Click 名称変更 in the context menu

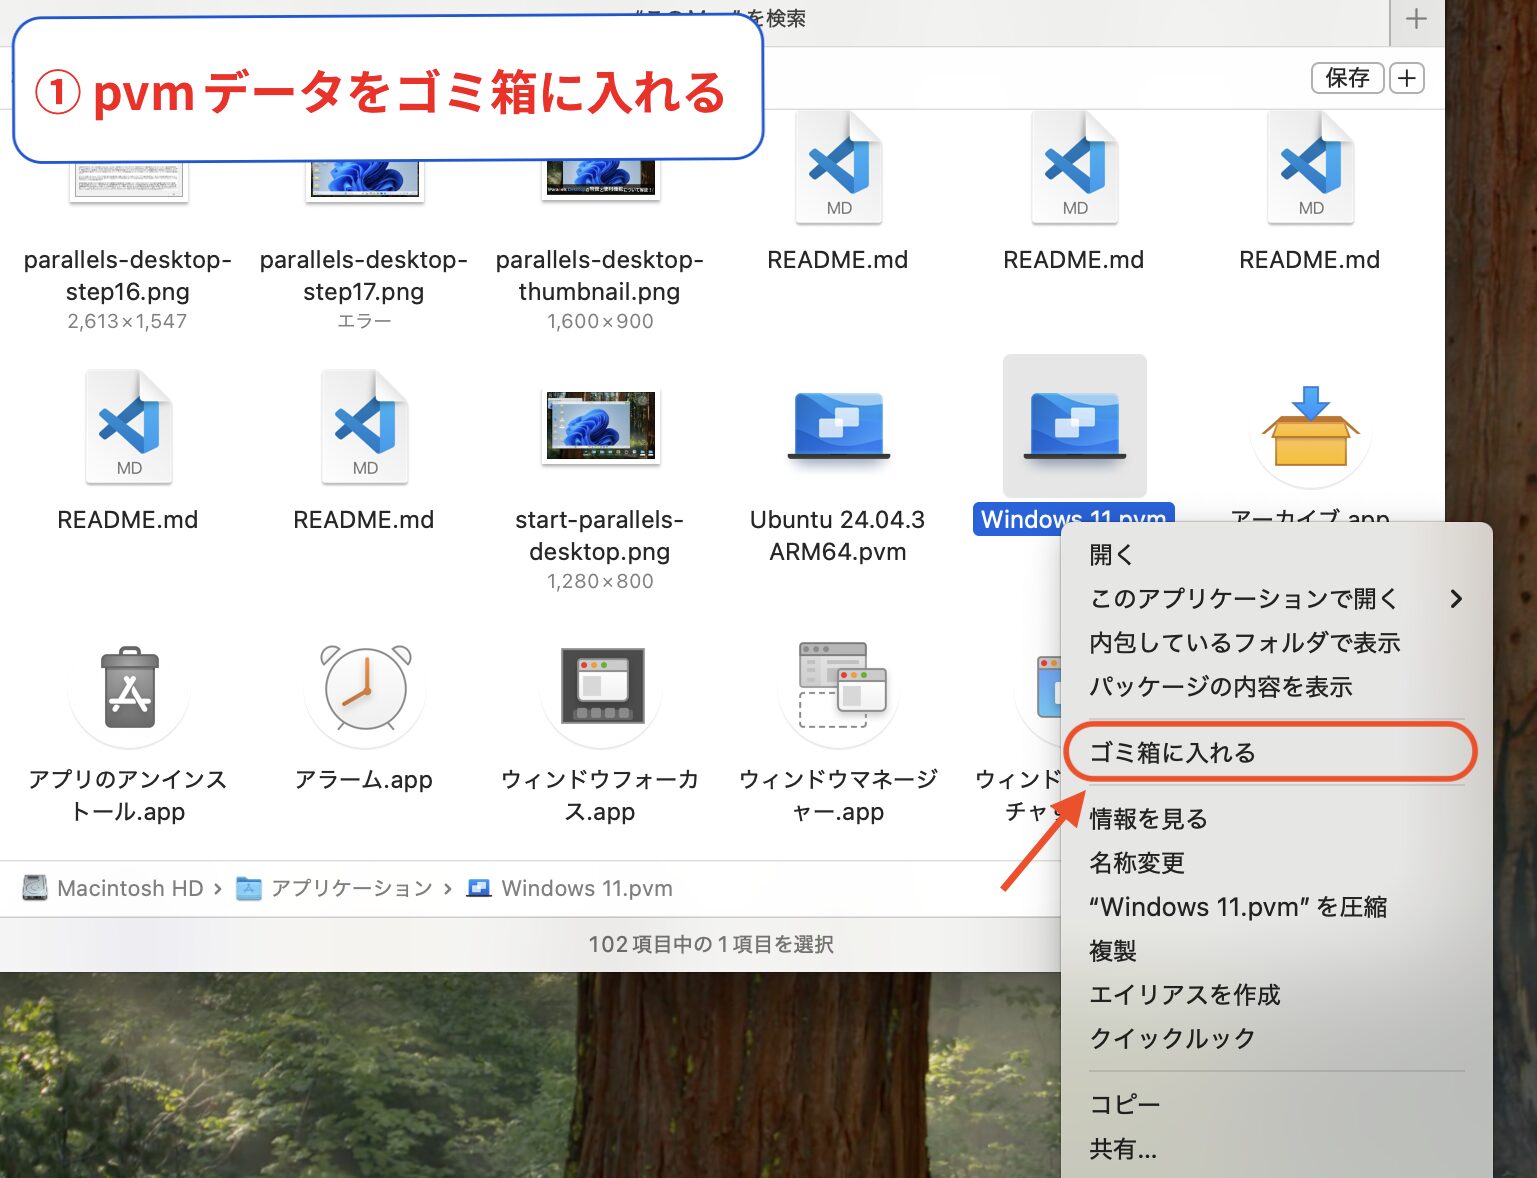[1137, 863]
